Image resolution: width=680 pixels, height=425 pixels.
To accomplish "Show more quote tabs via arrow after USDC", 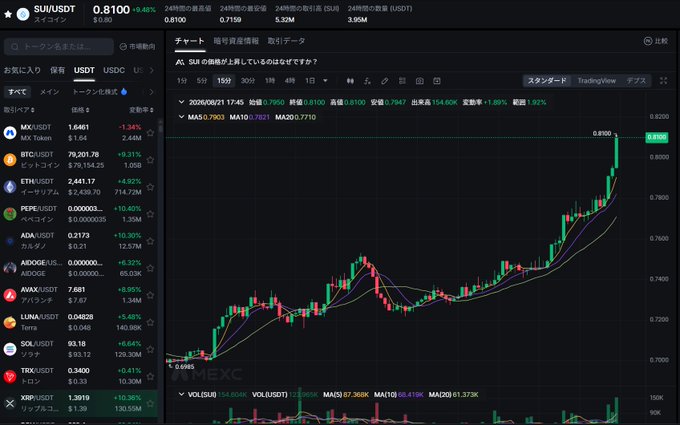I will pos(151,70).
